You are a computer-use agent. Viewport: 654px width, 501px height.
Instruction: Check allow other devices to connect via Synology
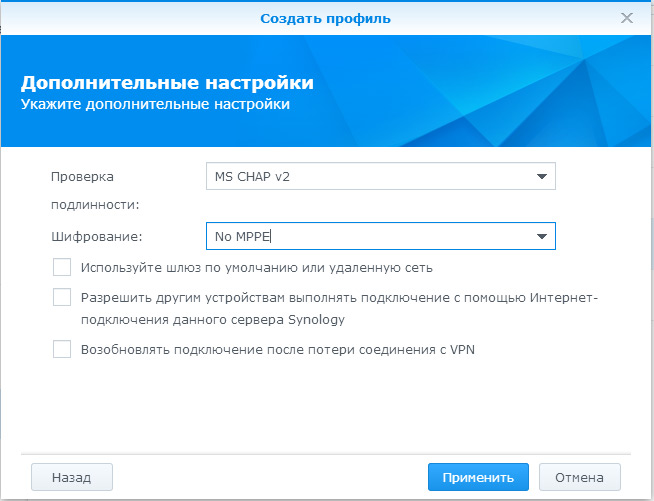click(62, 297)
